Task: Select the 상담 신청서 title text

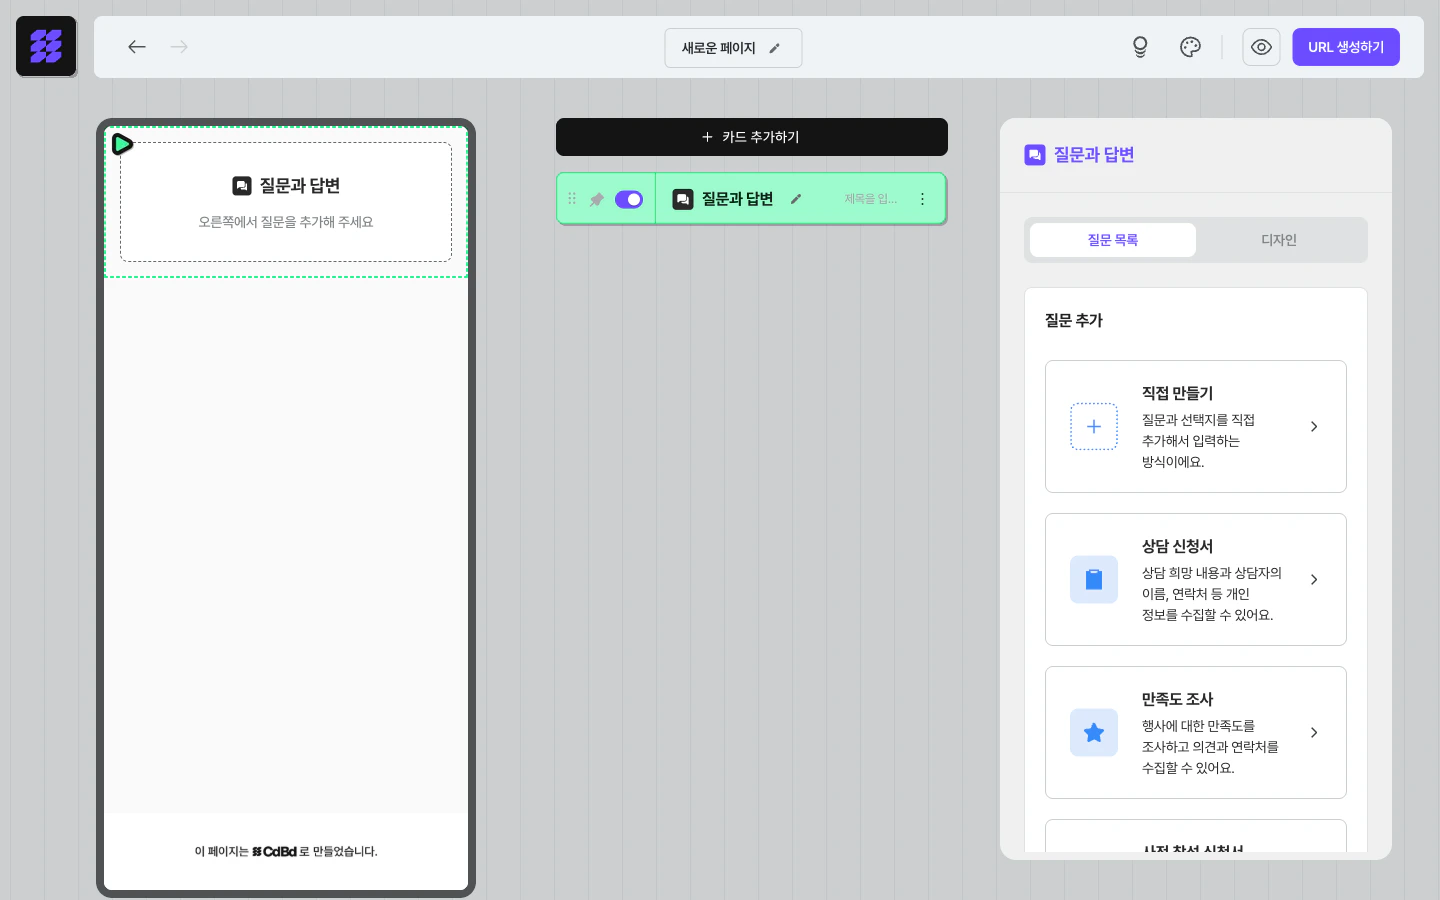Action: [x=1177, y=546]
